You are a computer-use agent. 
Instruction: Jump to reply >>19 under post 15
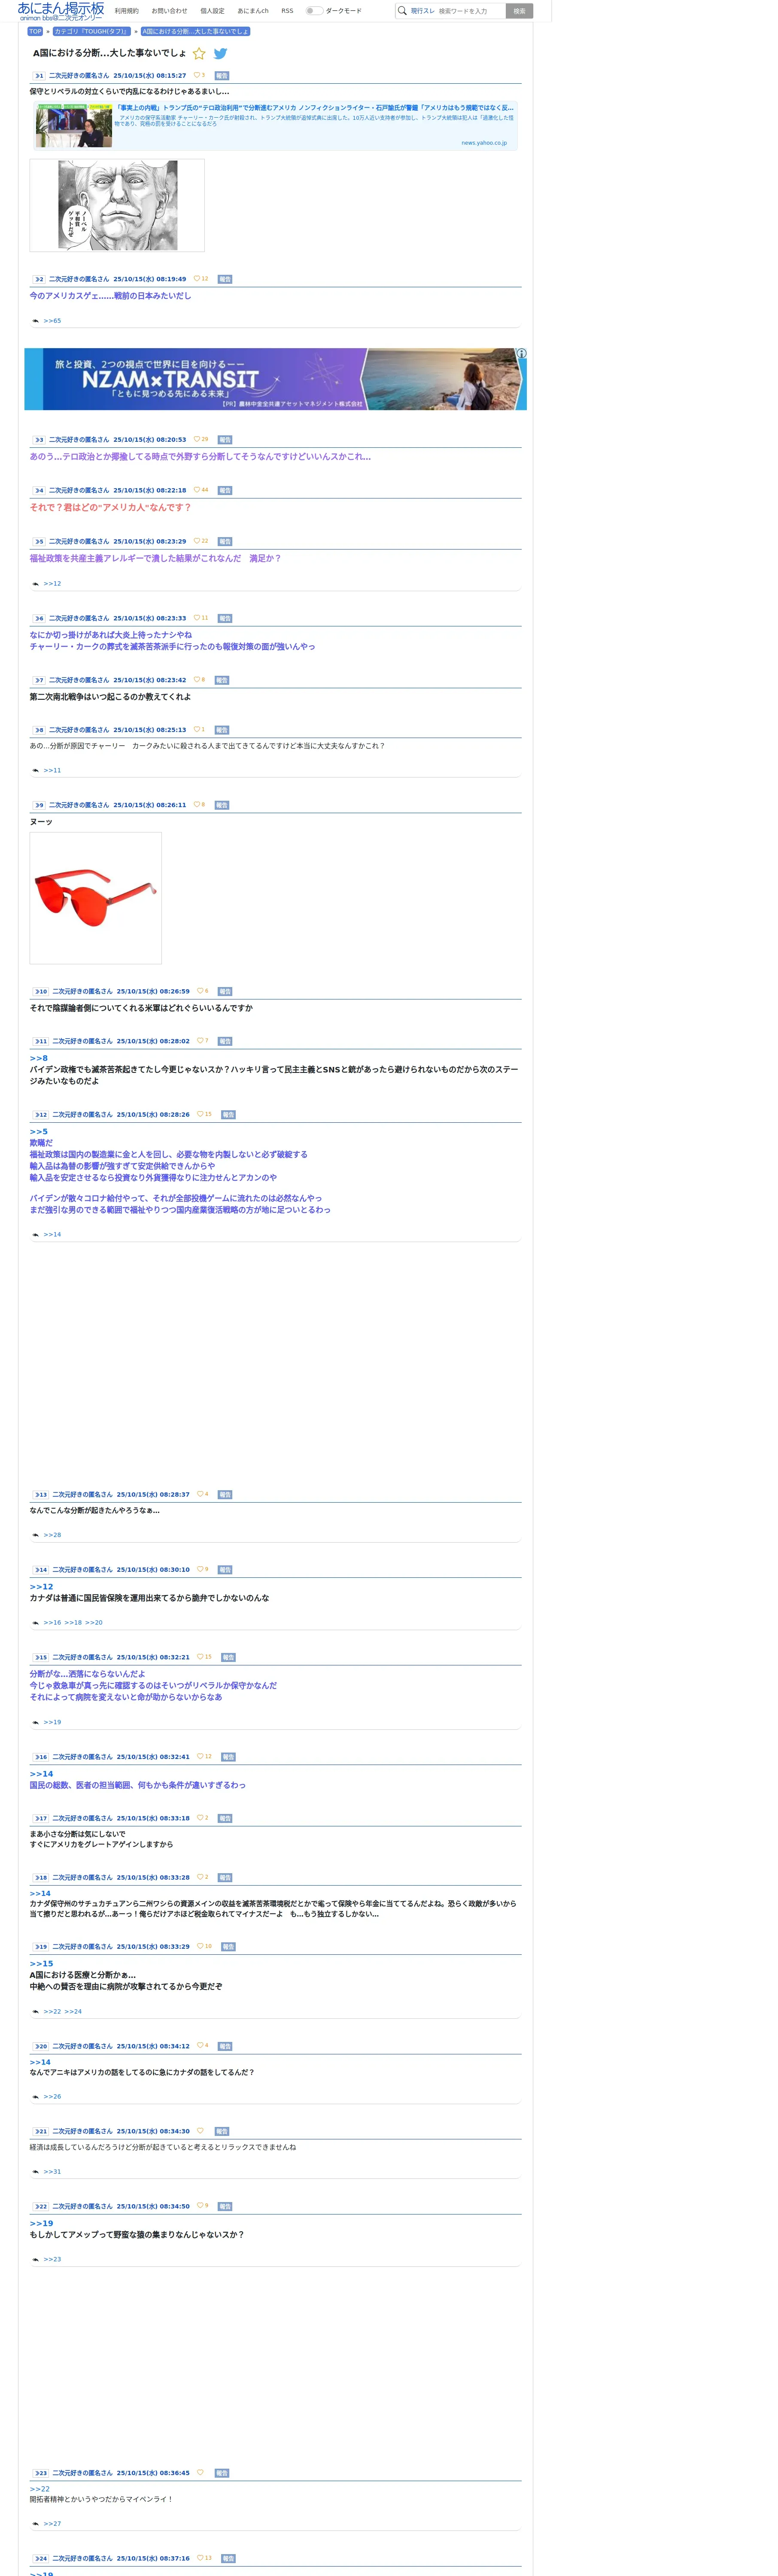tap(52, 1722)
